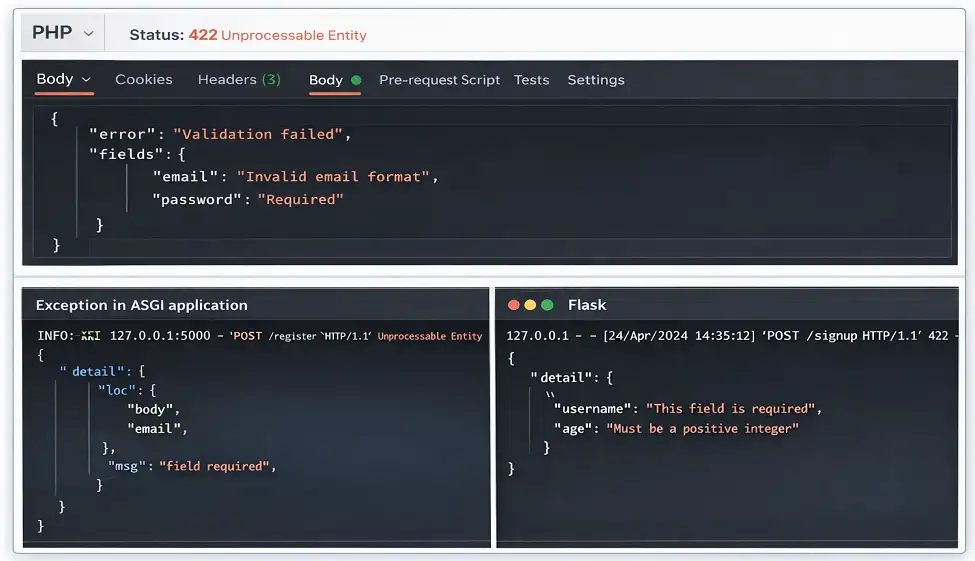
Task: Expand the response Body dropdown chevron
Action: tap(86, 80)
